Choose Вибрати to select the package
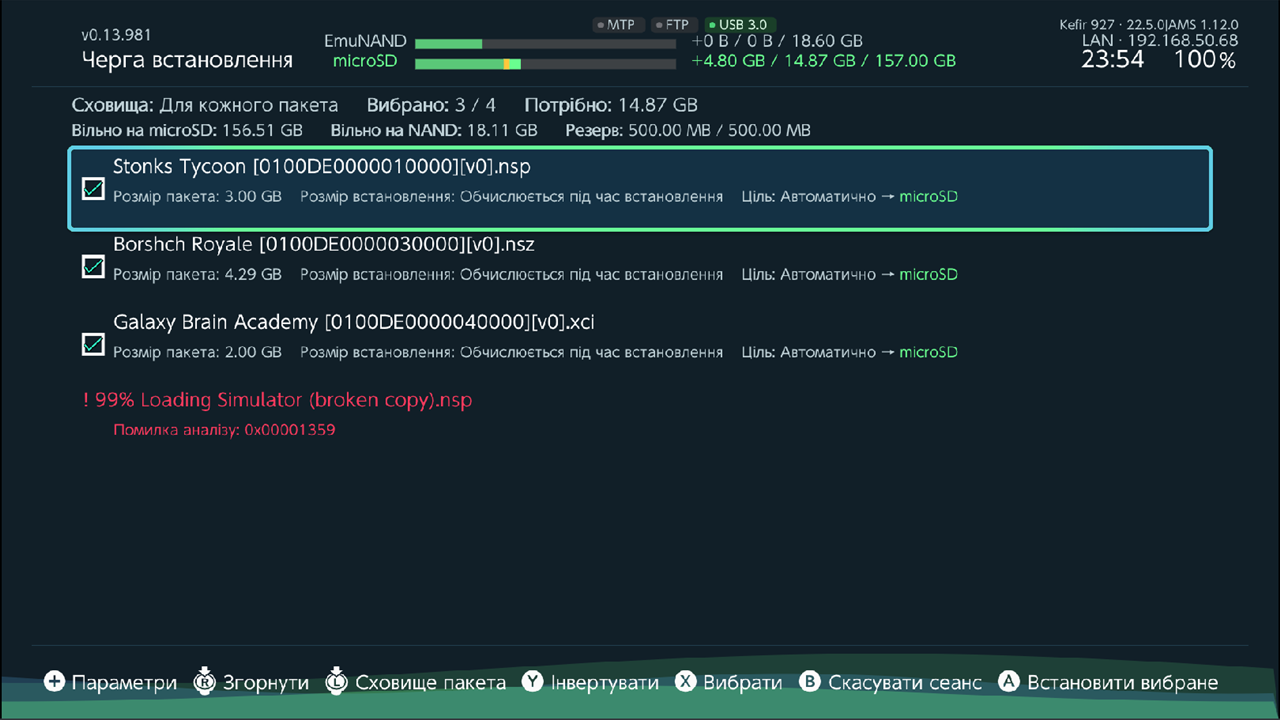 pos(743,683)
